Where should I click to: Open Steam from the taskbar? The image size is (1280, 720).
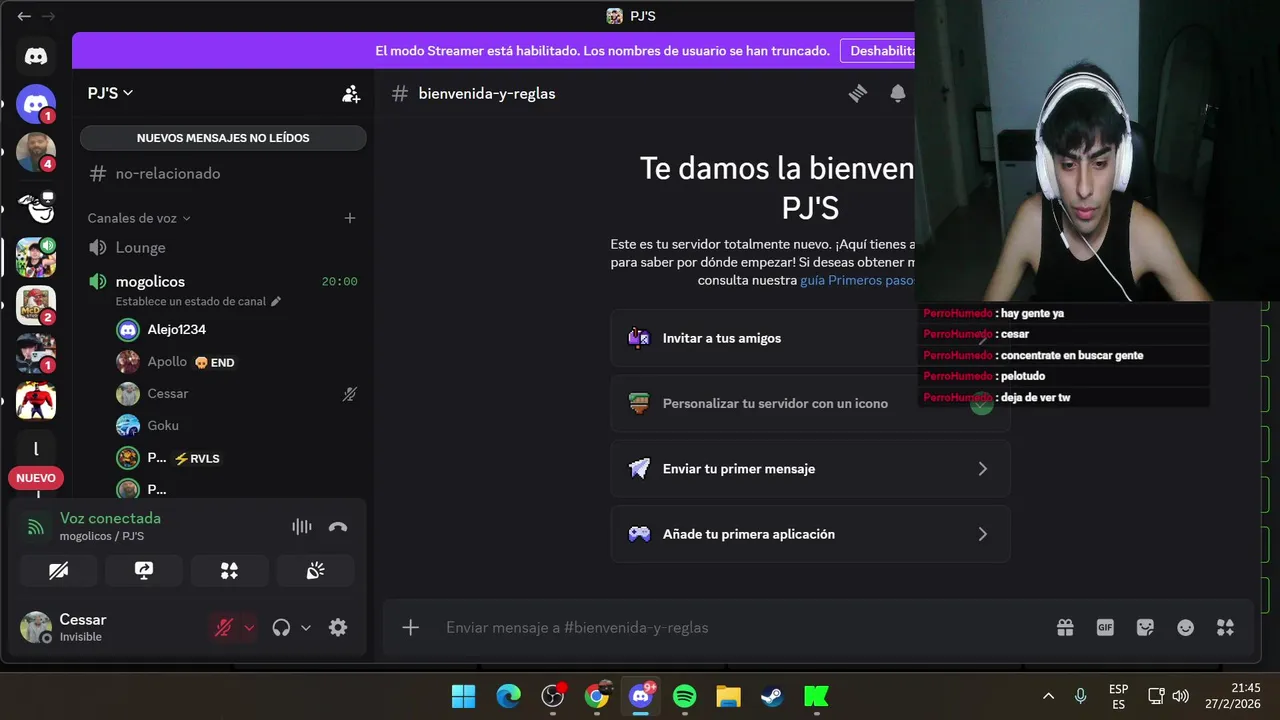coord(772,696)
